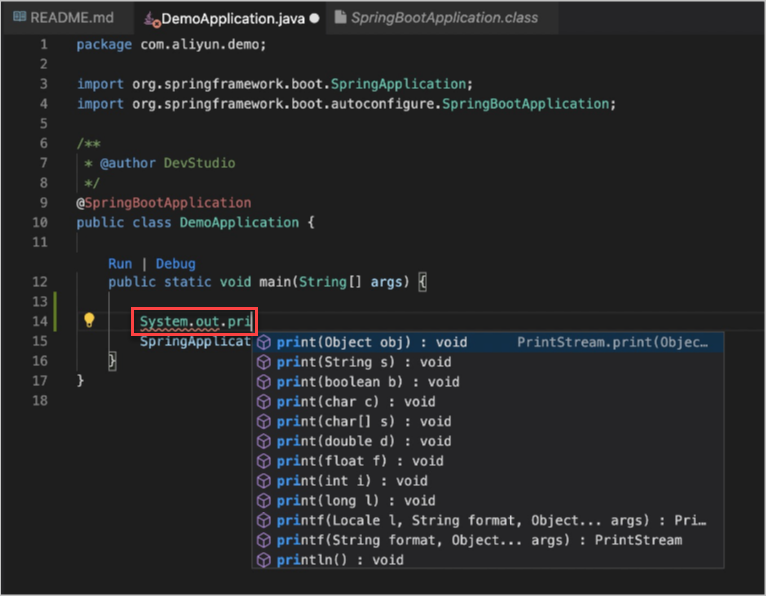Click line number 1 in the gutter

44,45
